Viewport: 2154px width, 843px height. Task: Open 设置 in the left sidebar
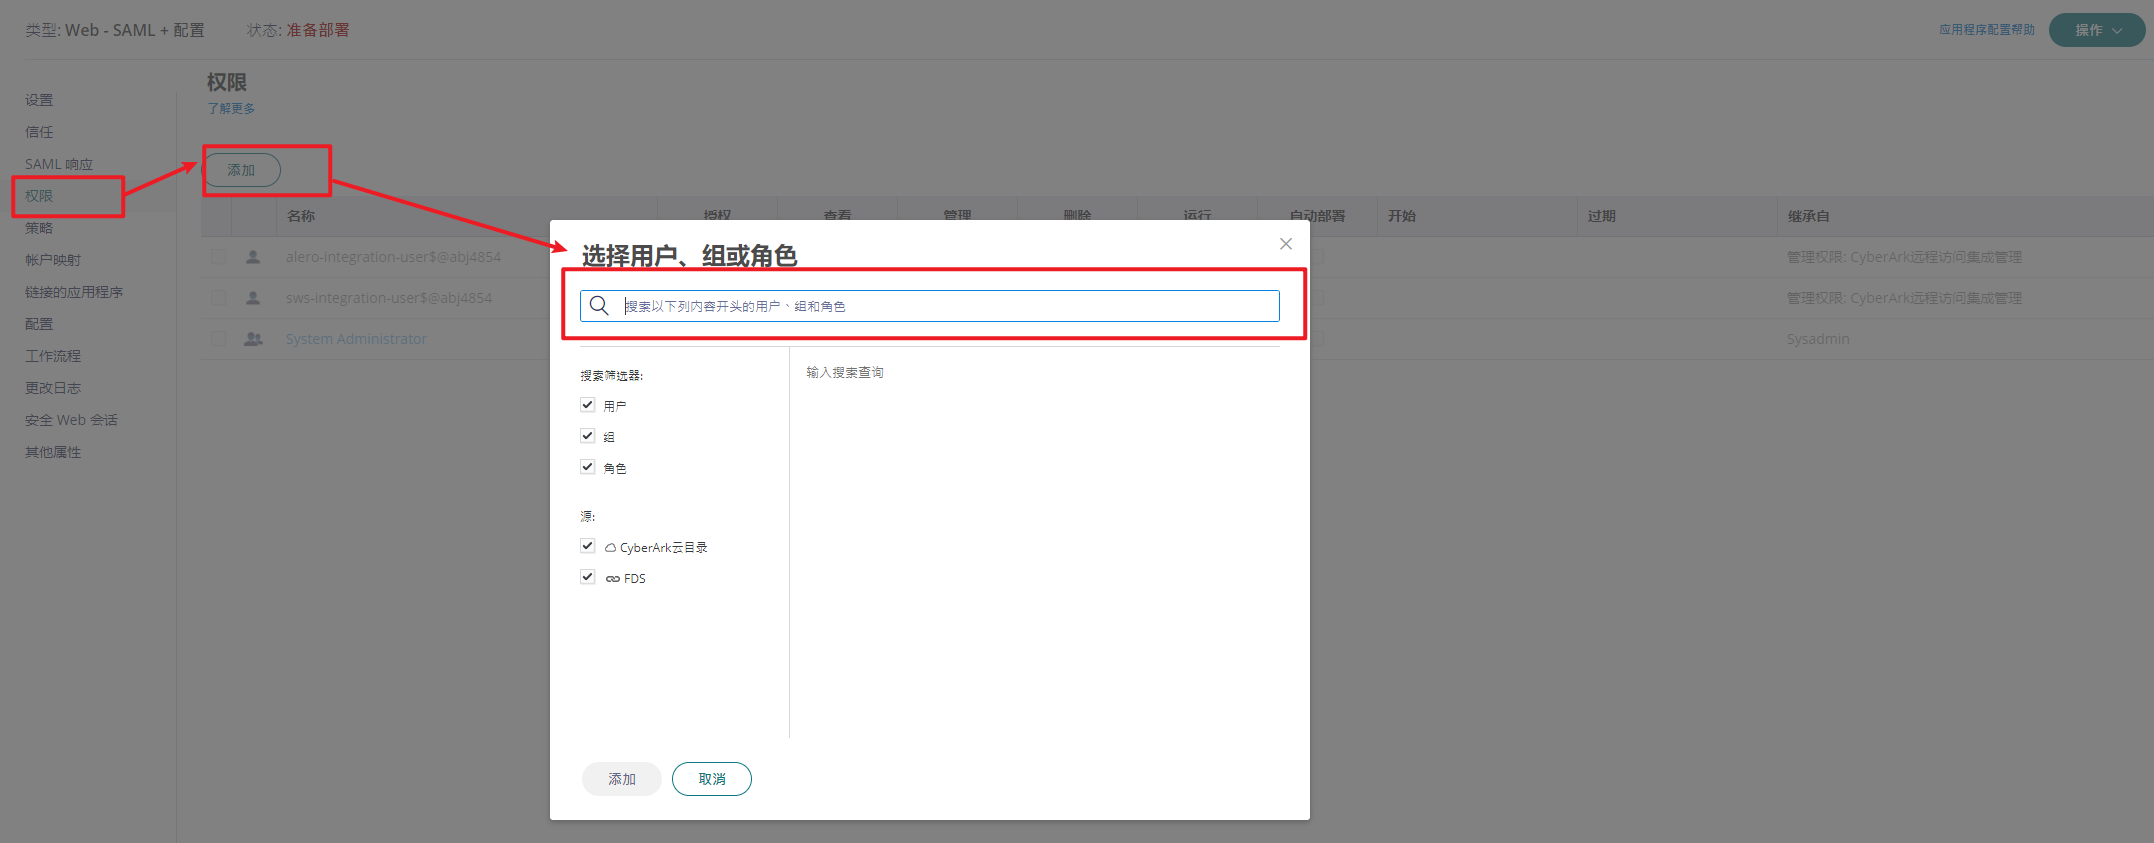(39, 100)
